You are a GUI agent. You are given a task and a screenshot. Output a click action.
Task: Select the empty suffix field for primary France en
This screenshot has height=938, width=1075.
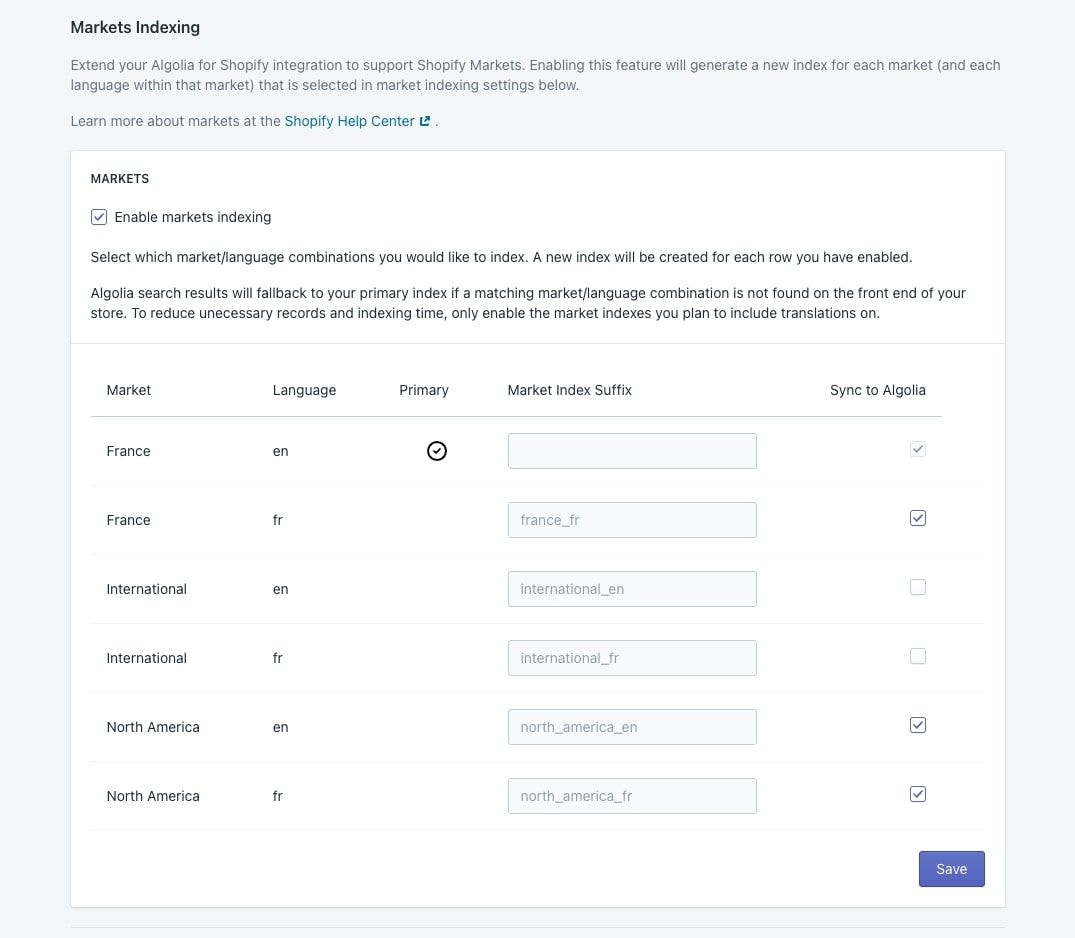click(631, 450)
